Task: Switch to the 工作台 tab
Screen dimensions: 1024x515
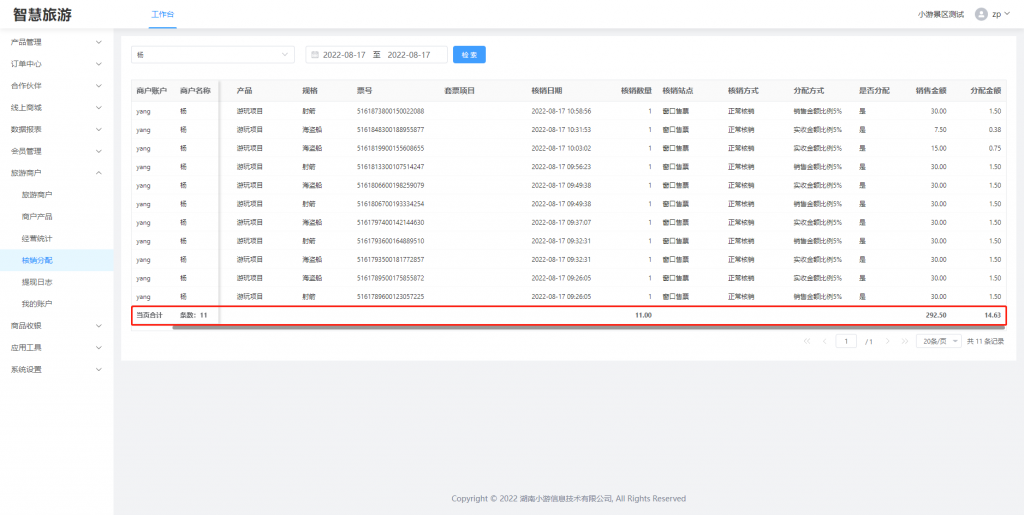Action: [162, 15]
